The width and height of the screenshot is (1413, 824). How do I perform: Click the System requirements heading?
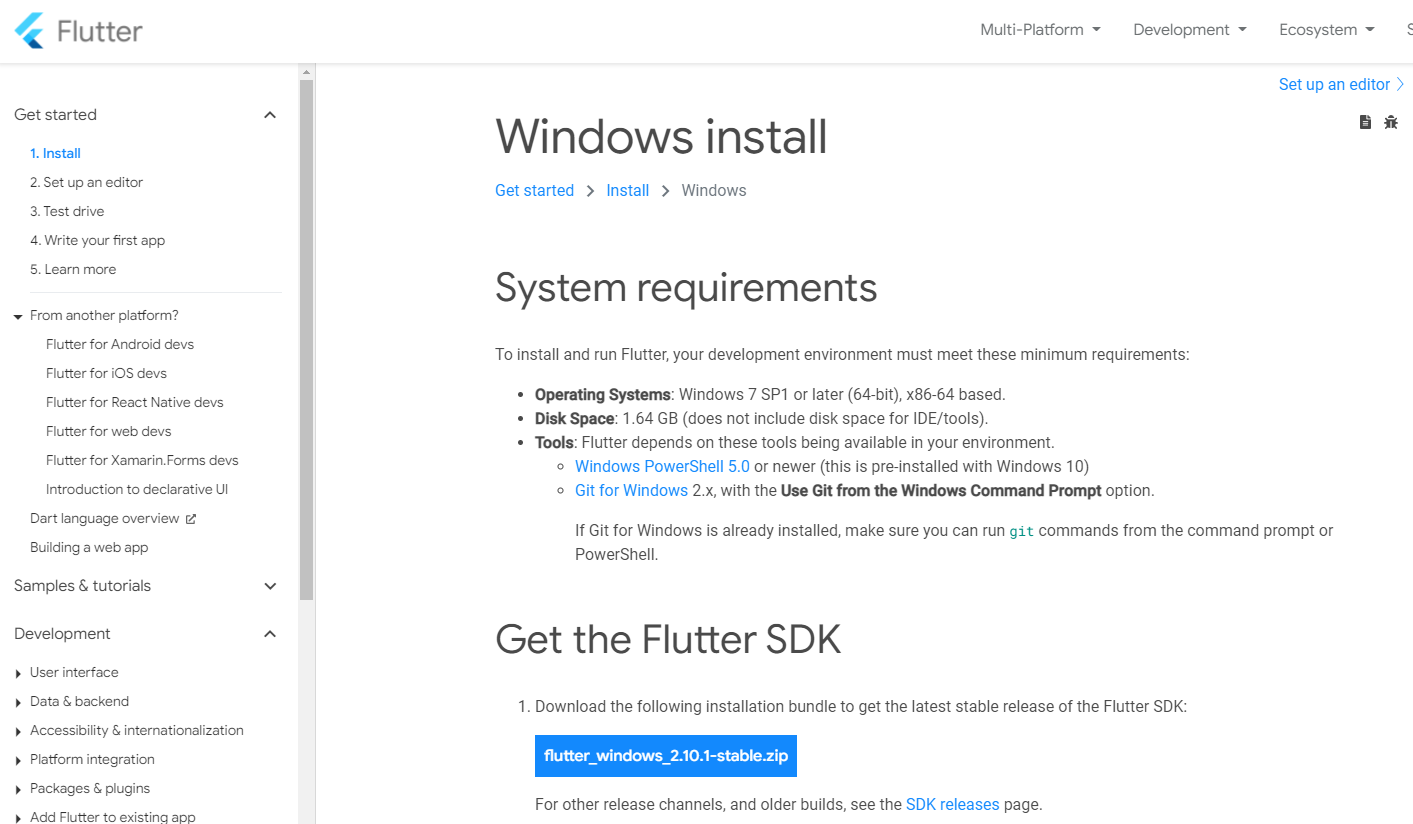click(x=686, y=287)
